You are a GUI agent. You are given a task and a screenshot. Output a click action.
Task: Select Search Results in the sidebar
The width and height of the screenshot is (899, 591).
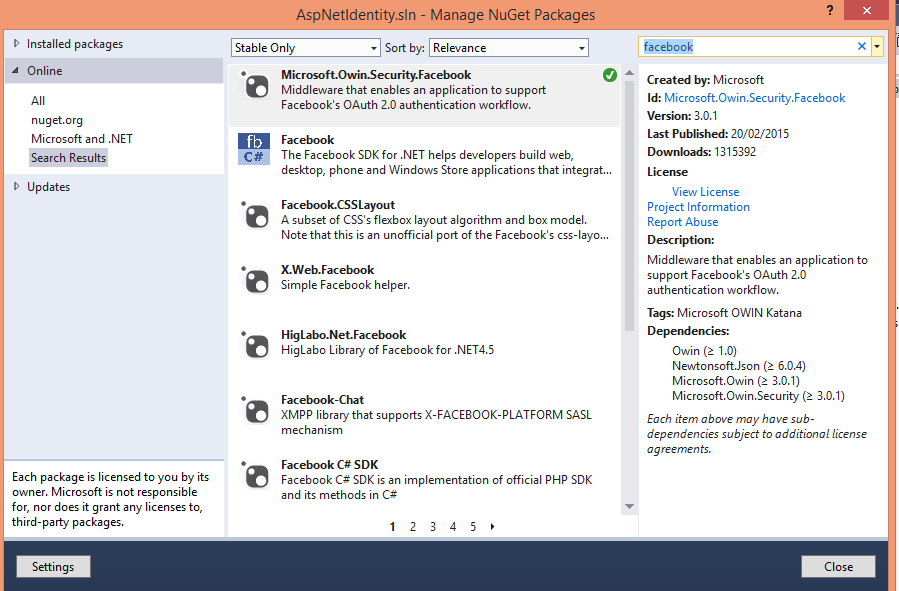click(x=68, y=158)
